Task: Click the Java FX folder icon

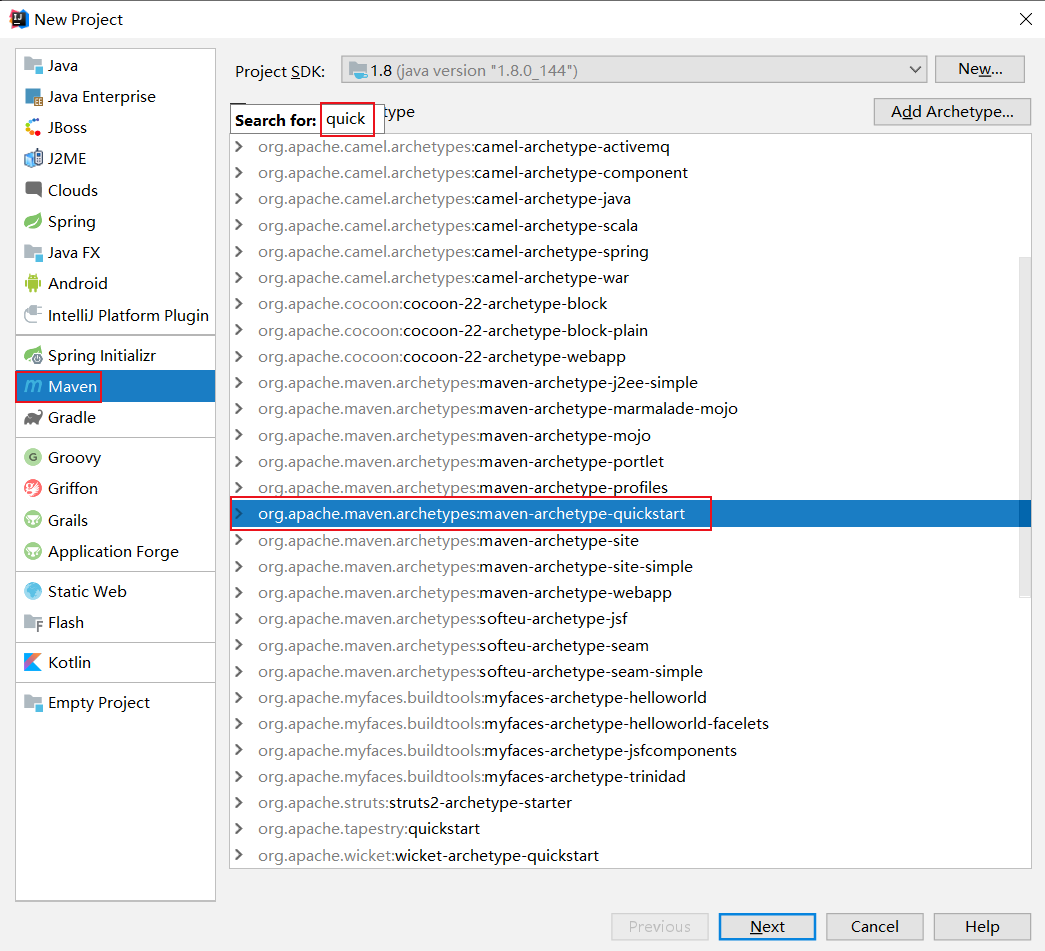Action: pyautogui.click(x=33, y=253)
